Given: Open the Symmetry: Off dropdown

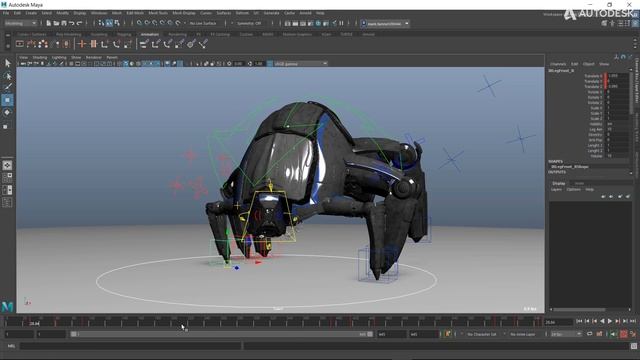Looking at the screenshot, I should (x=249, y=23).
